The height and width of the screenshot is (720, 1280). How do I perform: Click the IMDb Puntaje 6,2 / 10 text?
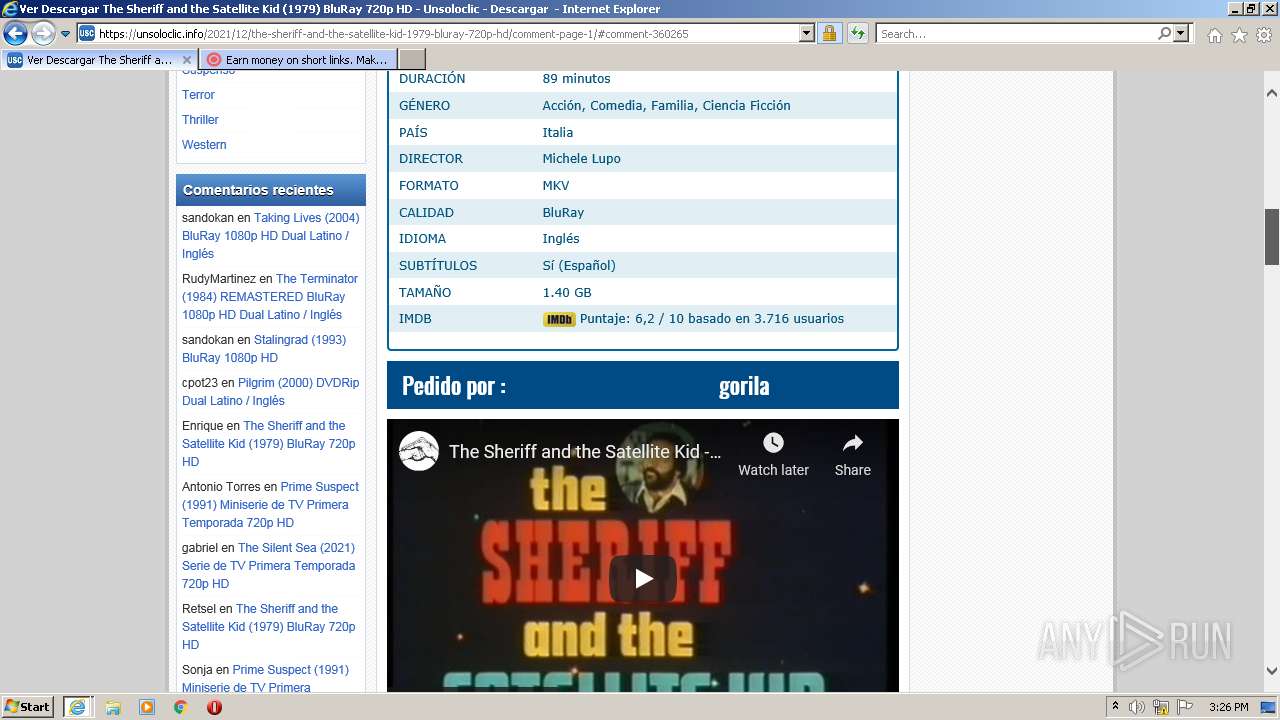(712, 319)
